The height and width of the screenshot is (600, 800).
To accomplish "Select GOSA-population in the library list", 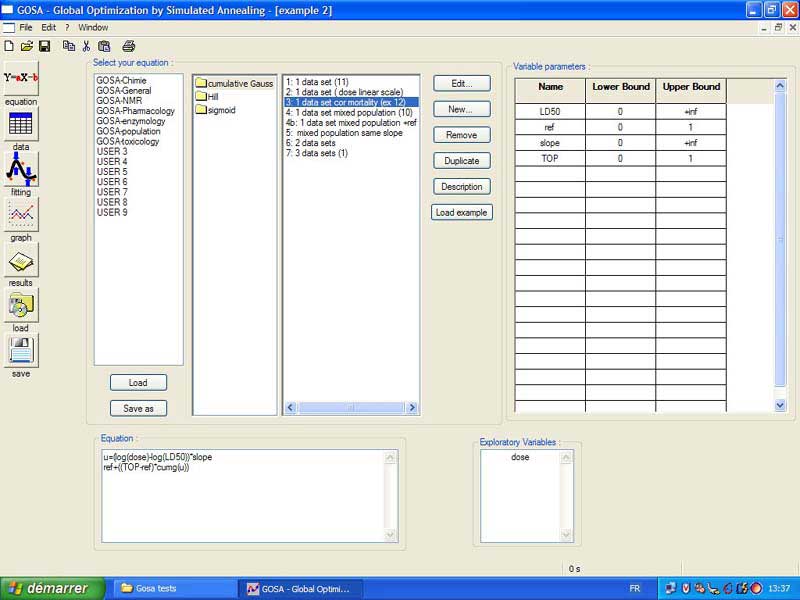I will 129,131.
